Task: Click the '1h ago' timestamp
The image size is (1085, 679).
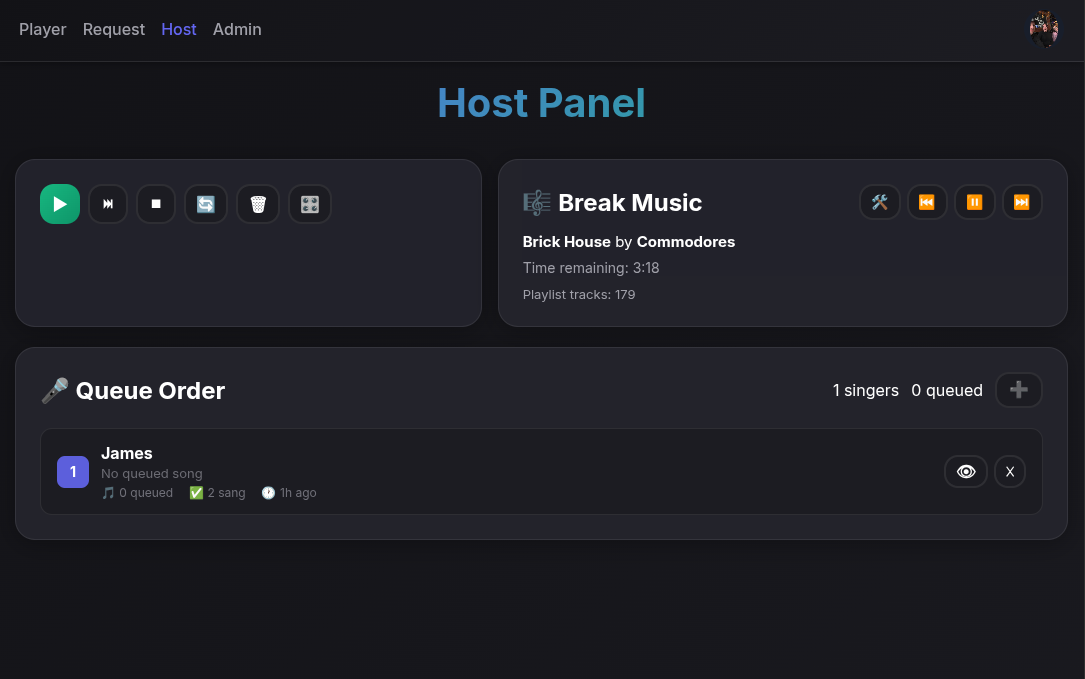Action: pos(289,493)
